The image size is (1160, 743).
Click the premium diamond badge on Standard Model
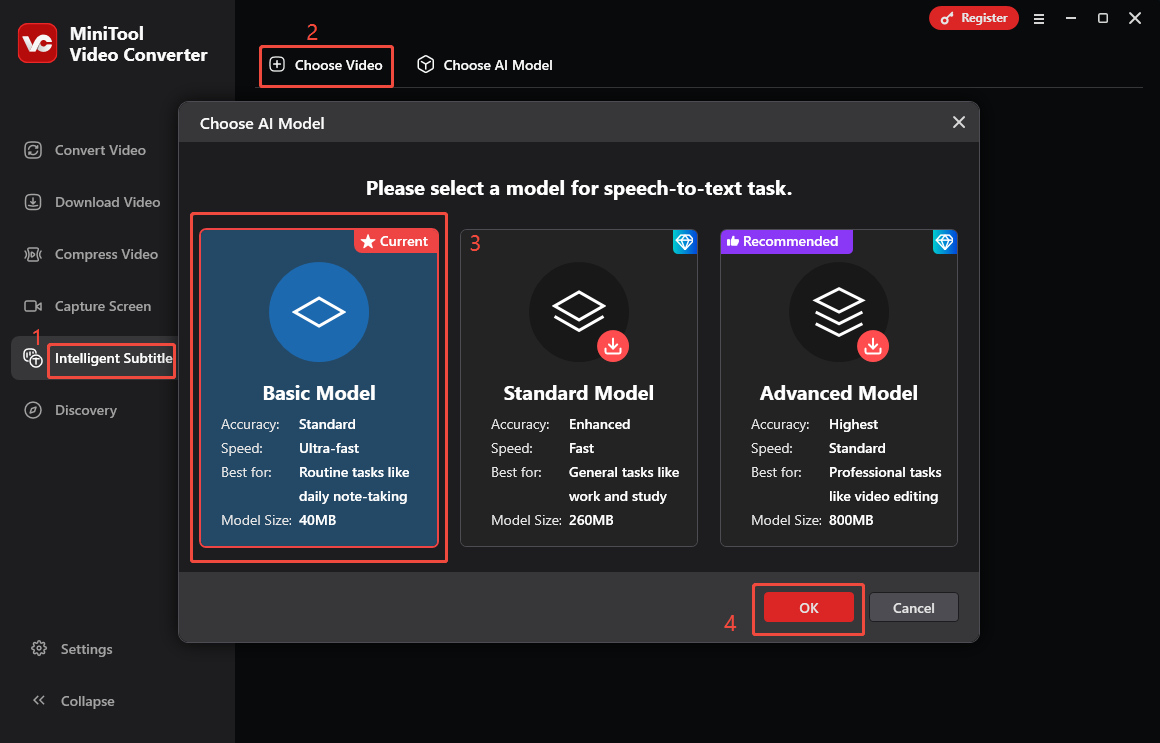(x=685, y=241)
